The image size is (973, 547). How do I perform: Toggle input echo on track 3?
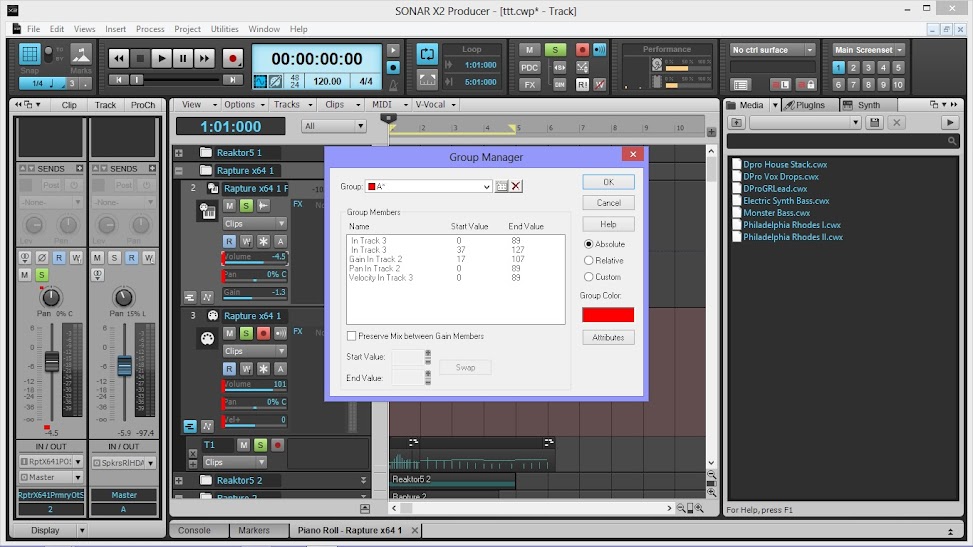[x=280, y=333]
